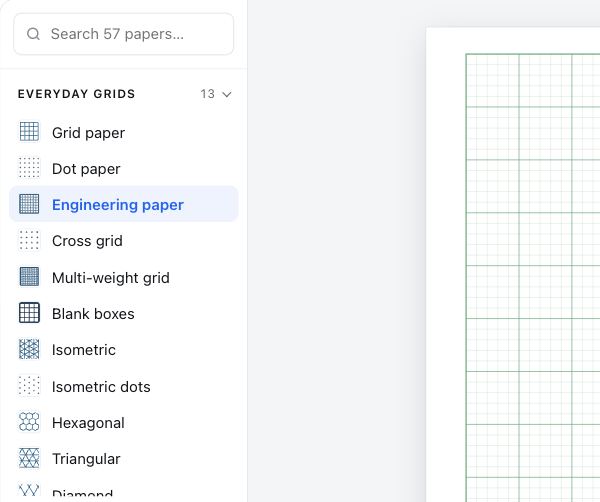The width and height of the screenshot is (600, 502).
Task: Click the magnifier icon in search box
Action: click(33, 34)
